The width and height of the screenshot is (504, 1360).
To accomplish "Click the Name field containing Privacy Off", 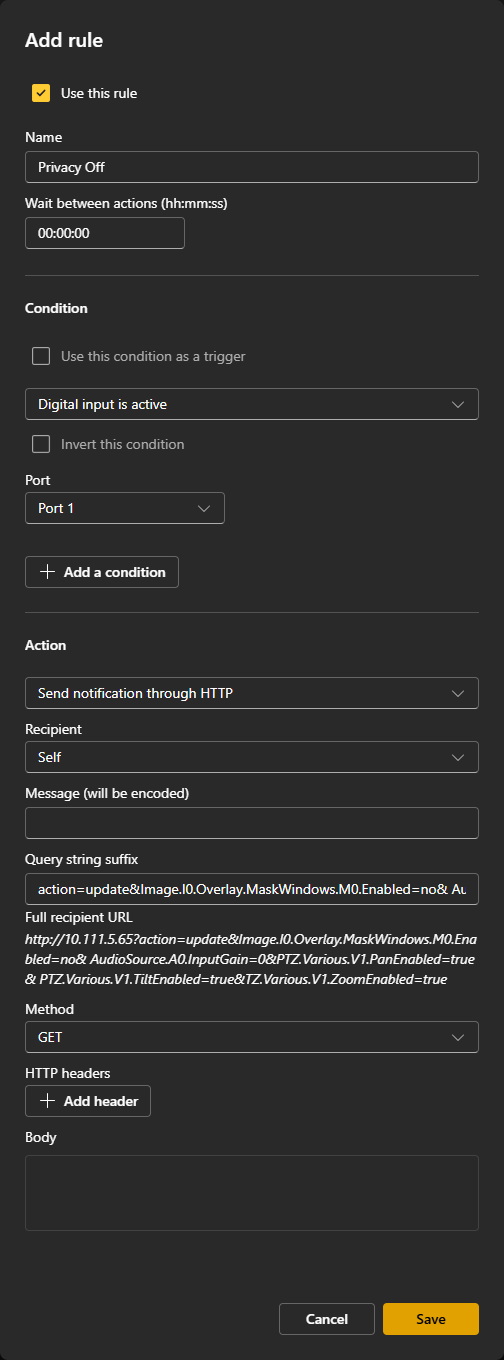I will (x=252, y=167).
